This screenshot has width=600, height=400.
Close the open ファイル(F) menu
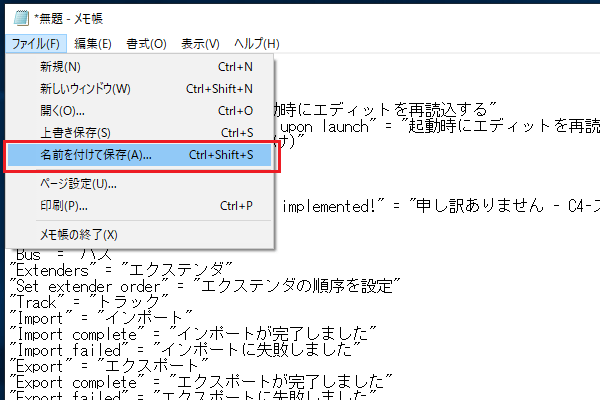[35, 44]
